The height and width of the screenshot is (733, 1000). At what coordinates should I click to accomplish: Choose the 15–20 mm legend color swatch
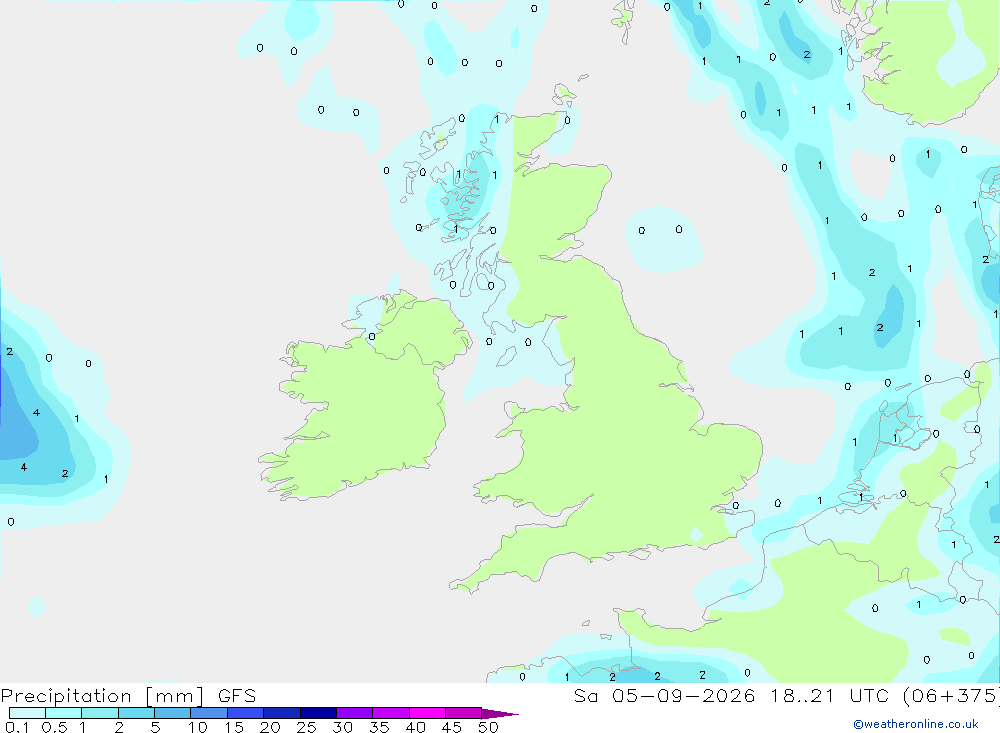coord(245,713)
